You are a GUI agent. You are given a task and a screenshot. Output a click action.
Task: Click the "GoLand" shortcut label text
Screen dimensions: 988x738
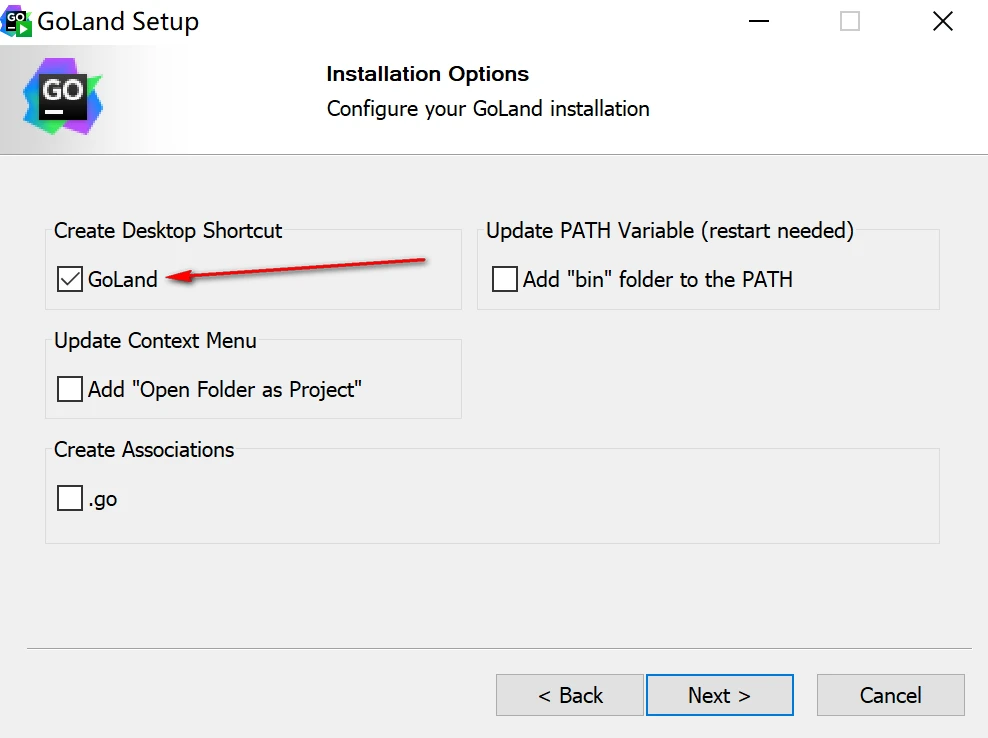point(123,279)
